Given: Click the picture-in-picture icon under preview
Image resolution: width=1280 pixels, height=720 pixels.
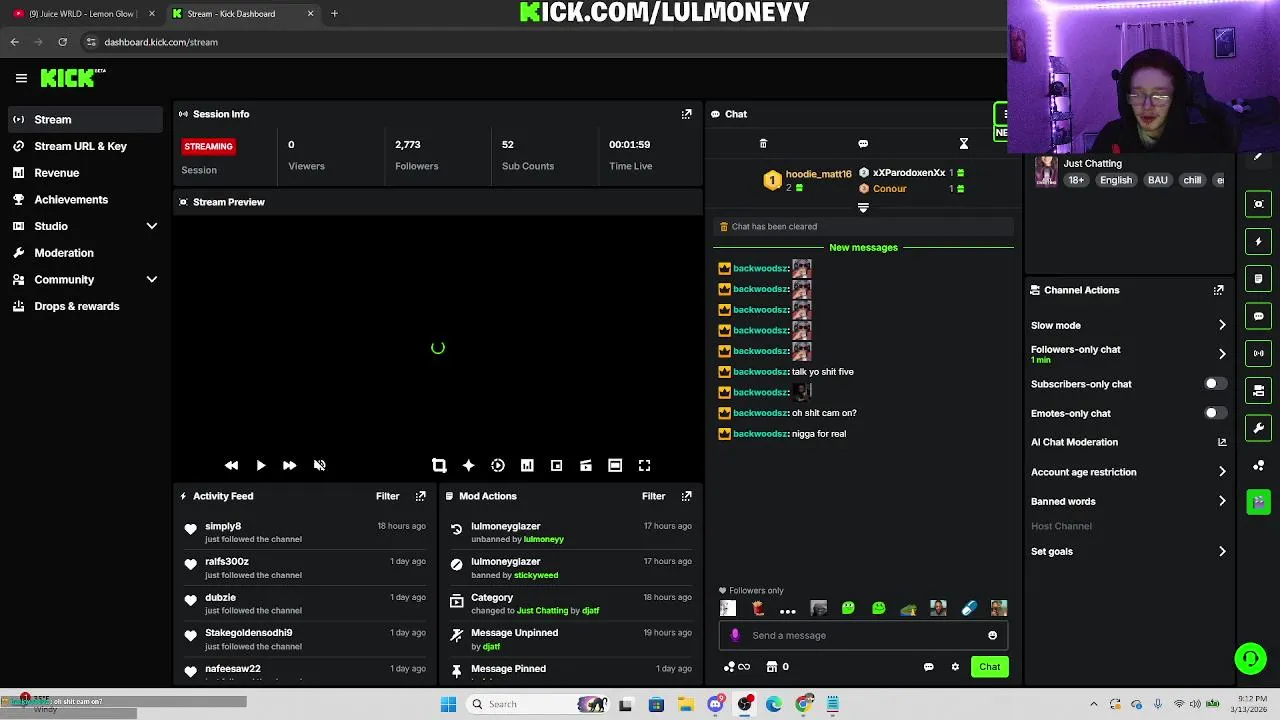Looking at the screenshot, I should point(556,466).
